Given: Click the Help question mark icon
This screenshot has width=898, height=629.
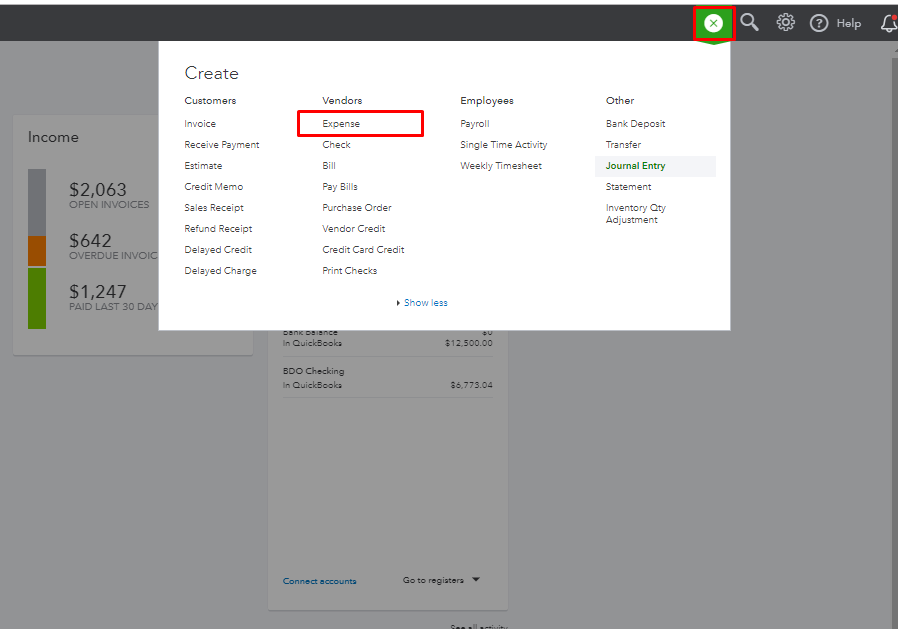Looking at the screenshot, I should 819,23.
